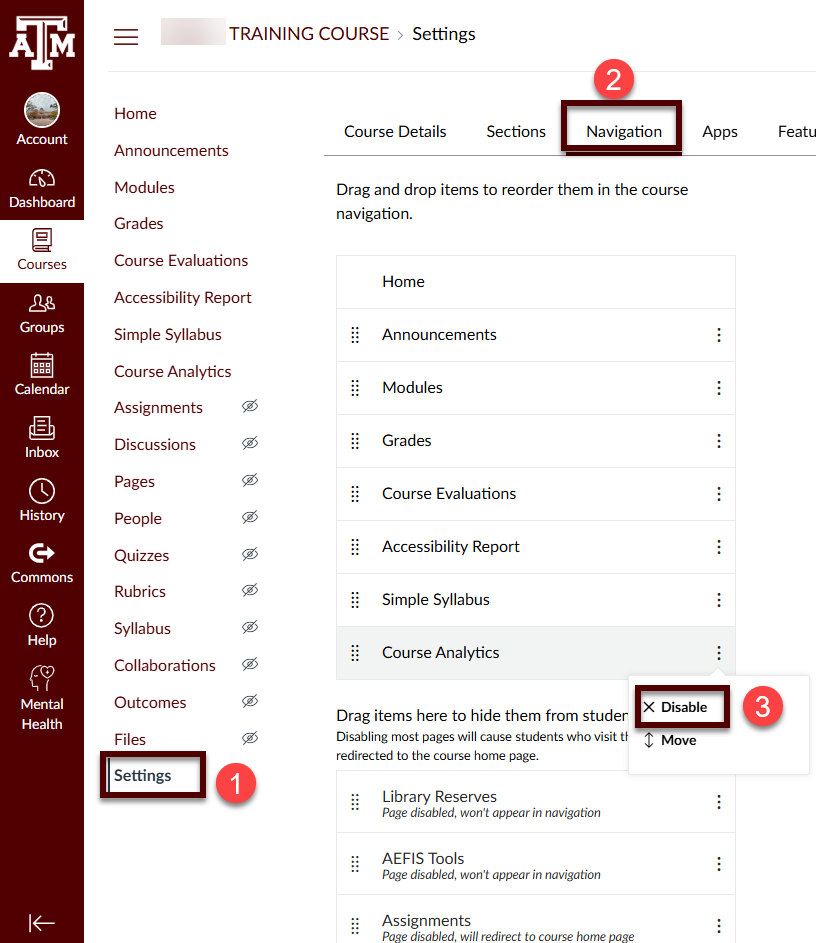Switch to the Course Details tab

395,132
